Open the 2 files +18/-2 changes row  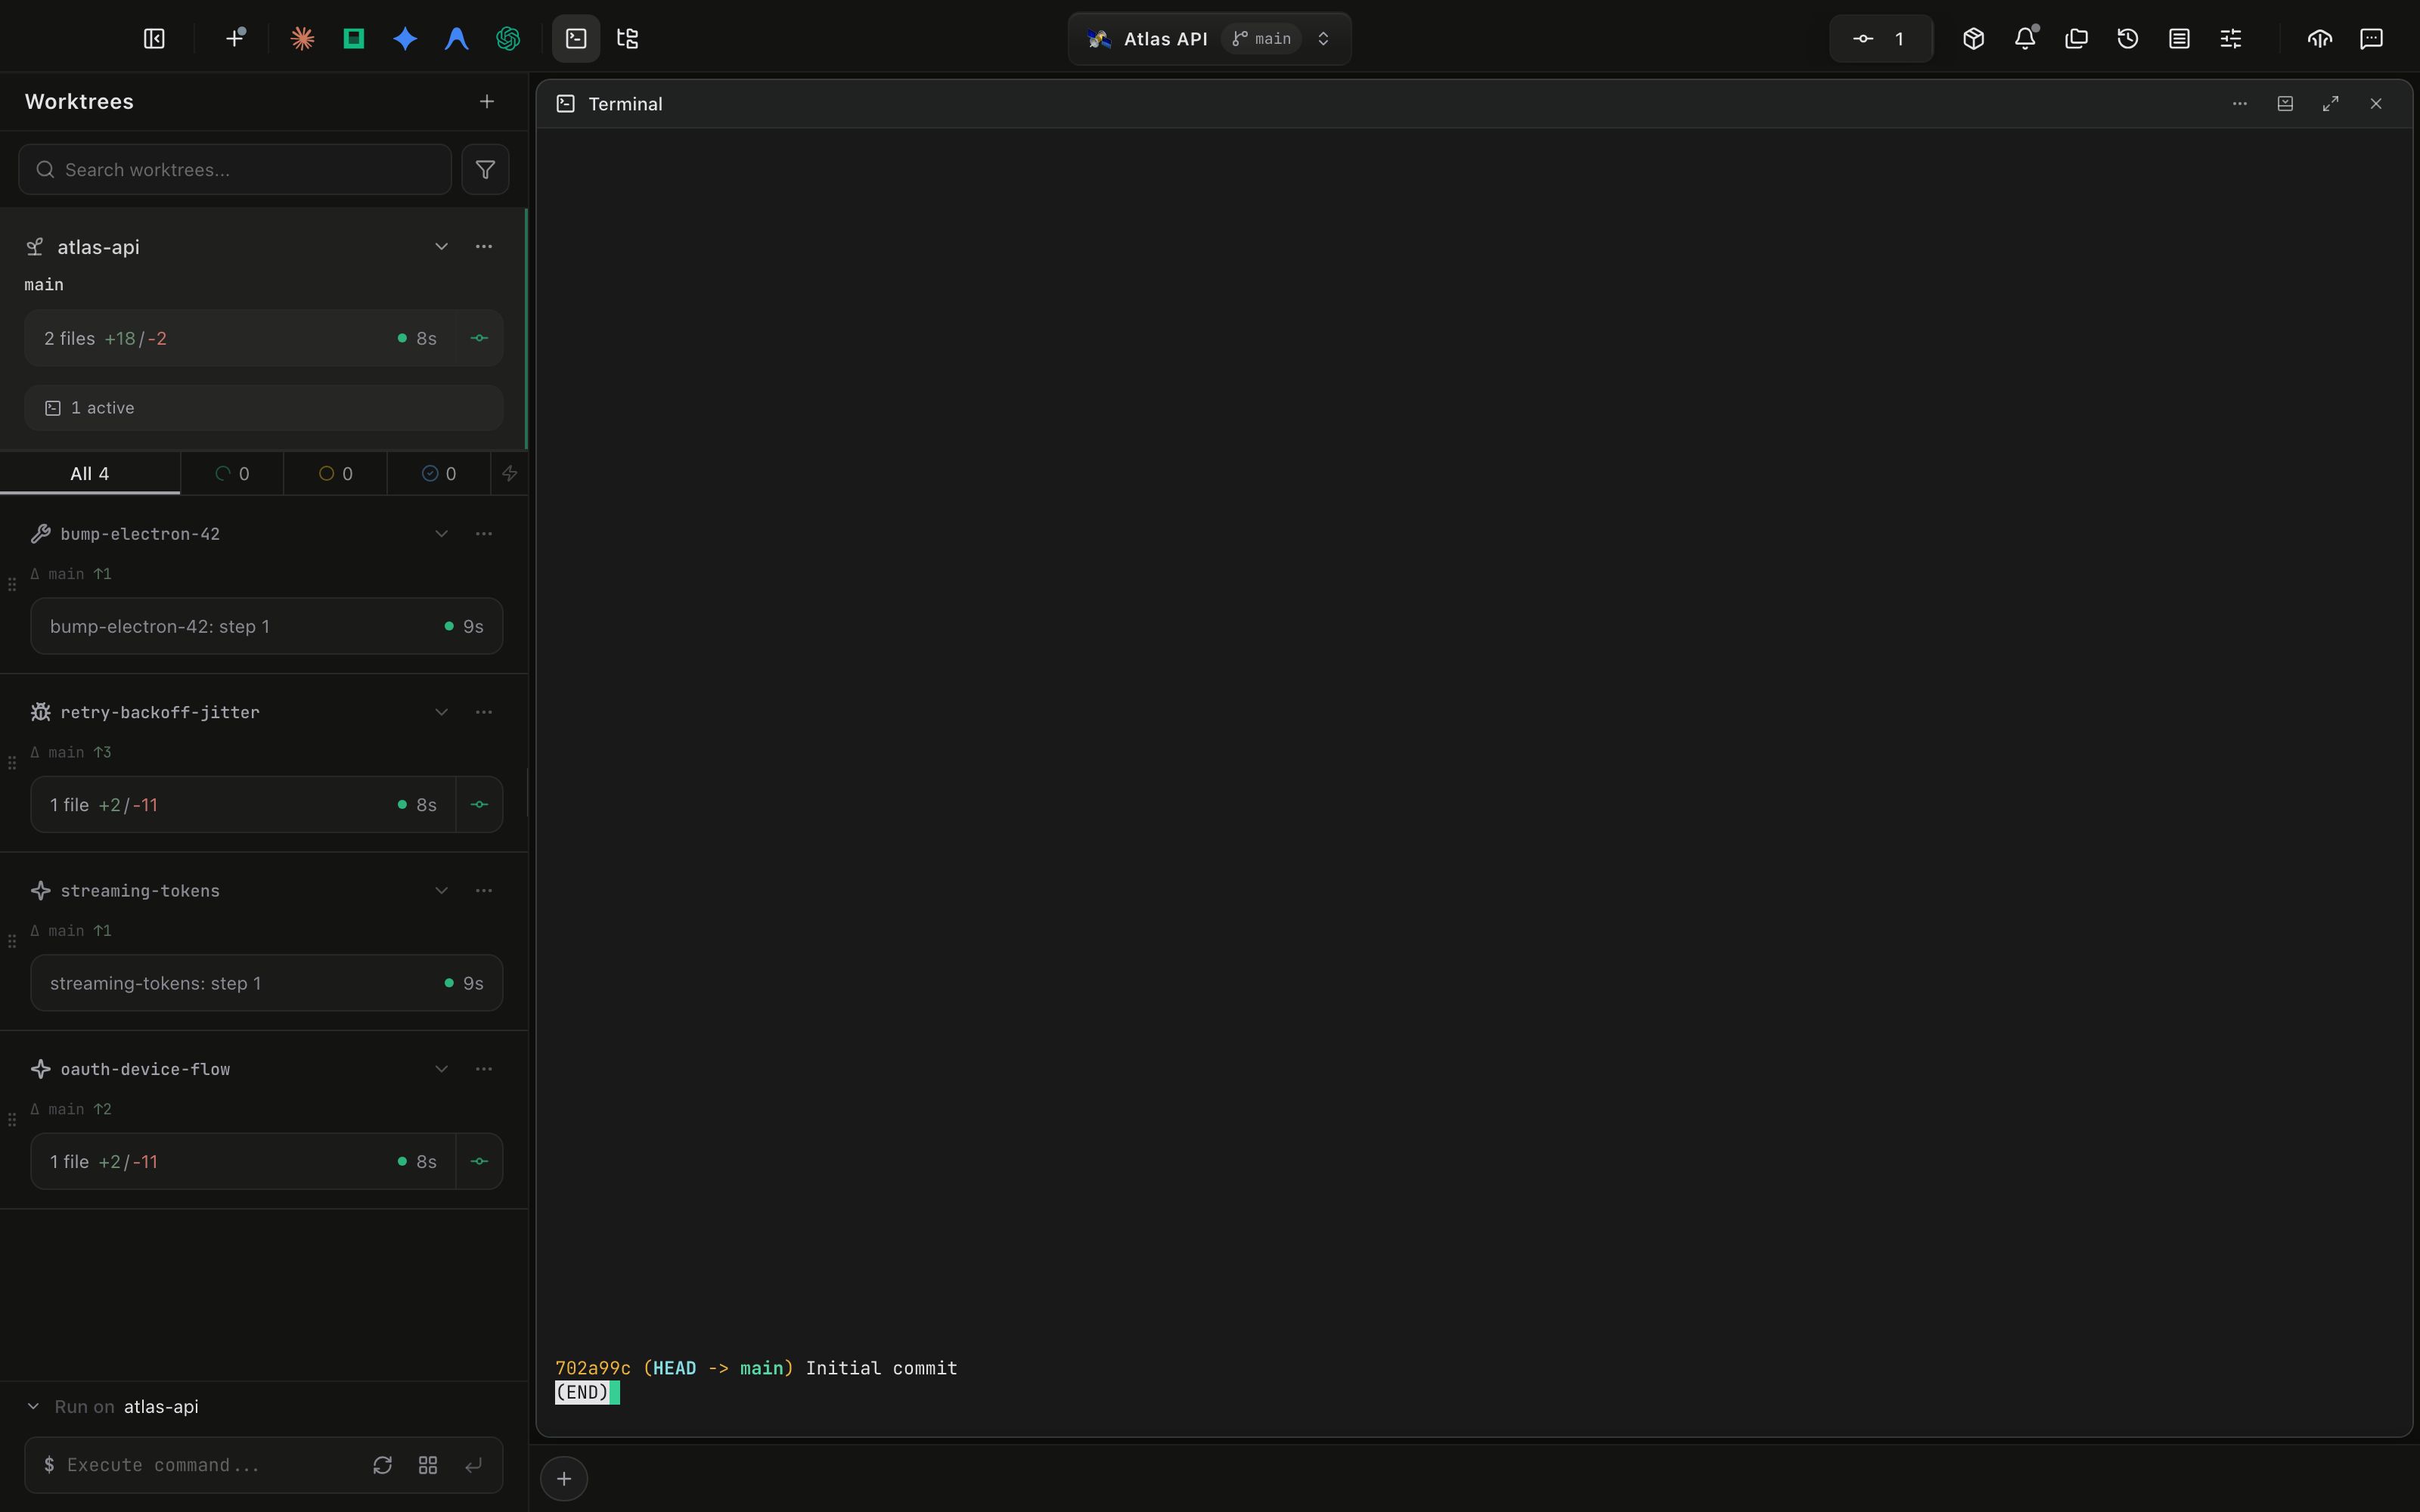tap(240, 338)
